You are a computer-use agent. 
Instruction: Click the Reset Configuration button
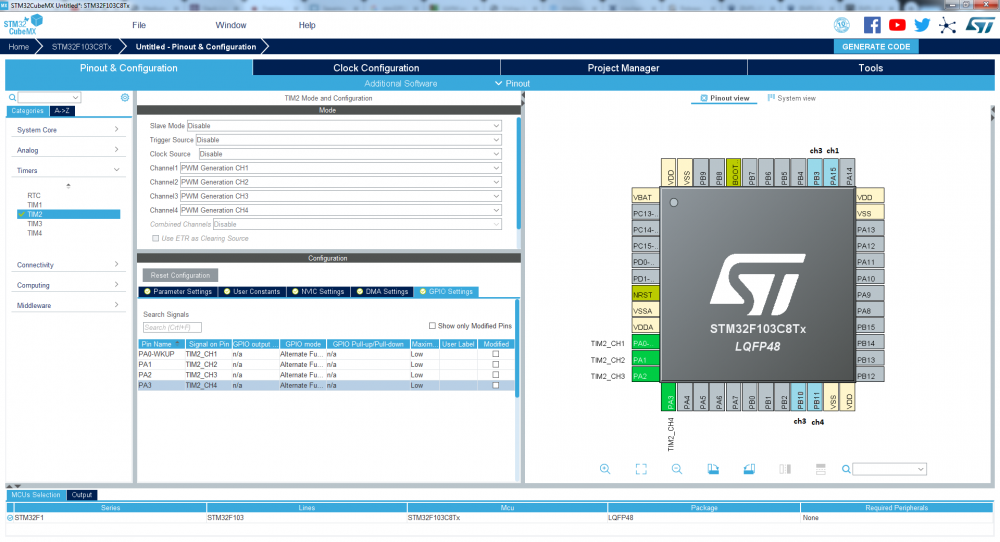pos(180,275)
